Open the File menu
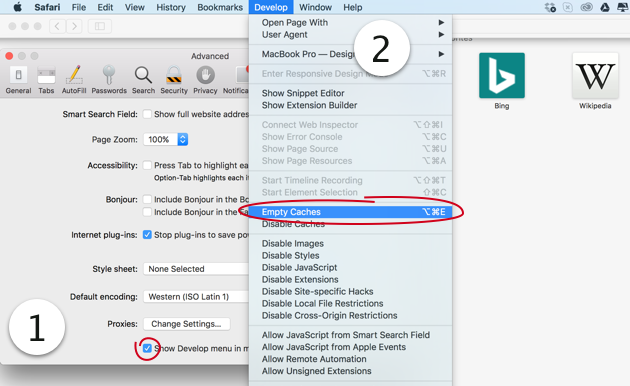This screenshot has height=386, width=630. click(x=79, y=7)
